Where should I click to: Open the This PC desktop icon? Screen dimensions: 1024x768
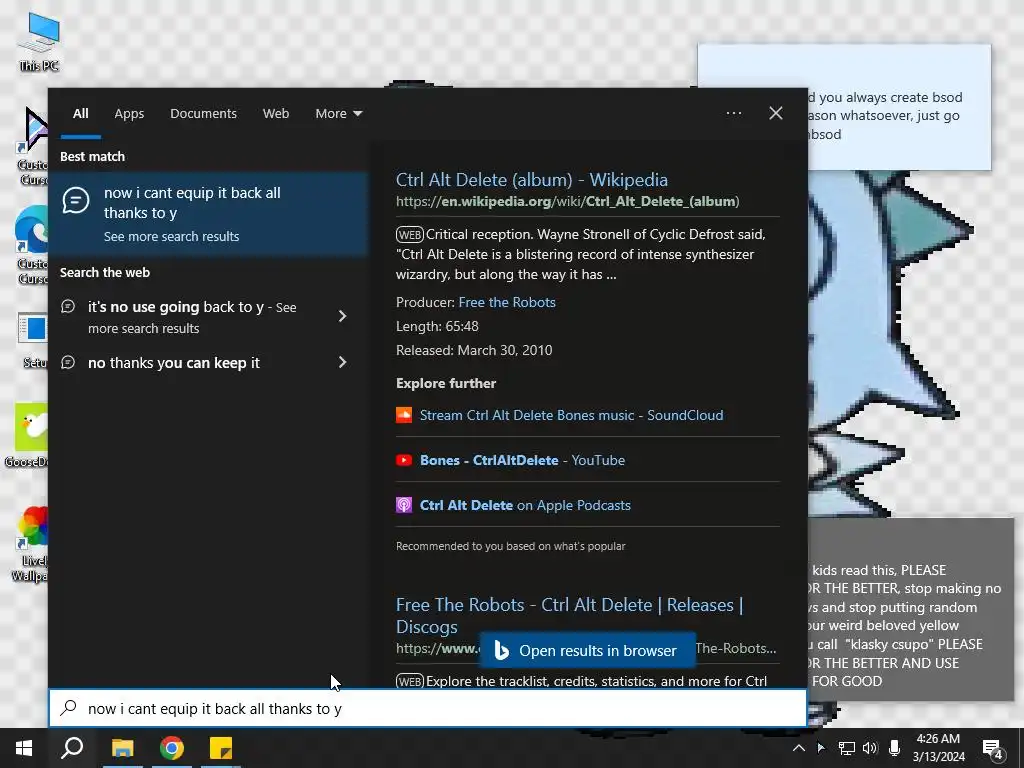pos(39,42)
